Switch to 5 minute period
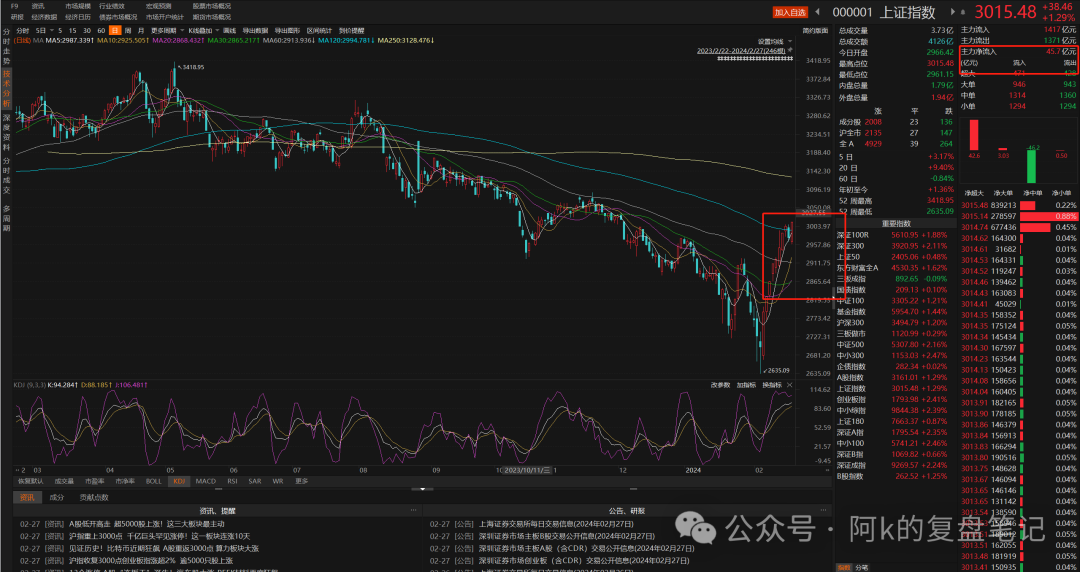The image size is (1080, 572). pyautogui.click(x=61, y=30)
